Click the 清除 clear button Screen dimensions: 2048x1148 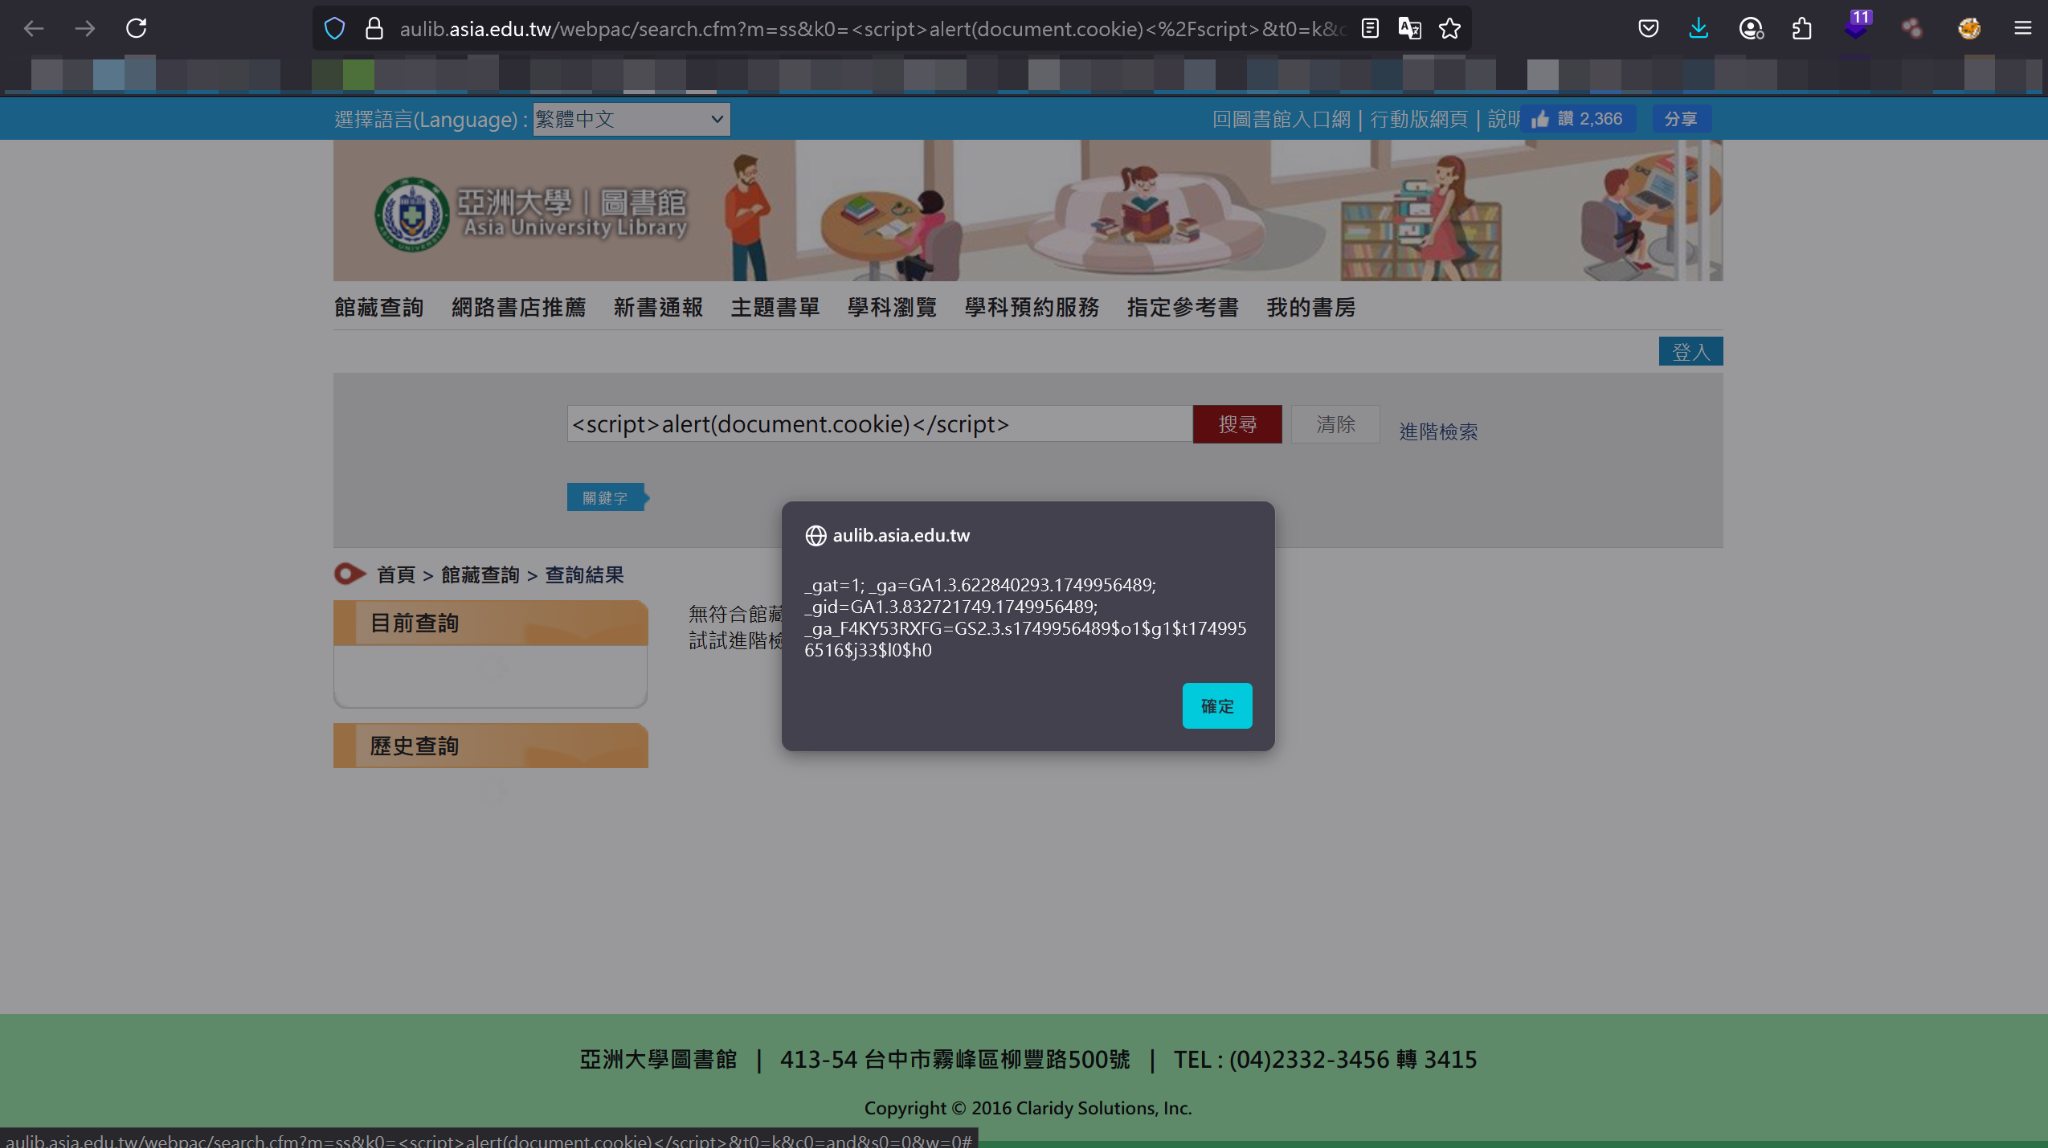tap(1335, 424)
